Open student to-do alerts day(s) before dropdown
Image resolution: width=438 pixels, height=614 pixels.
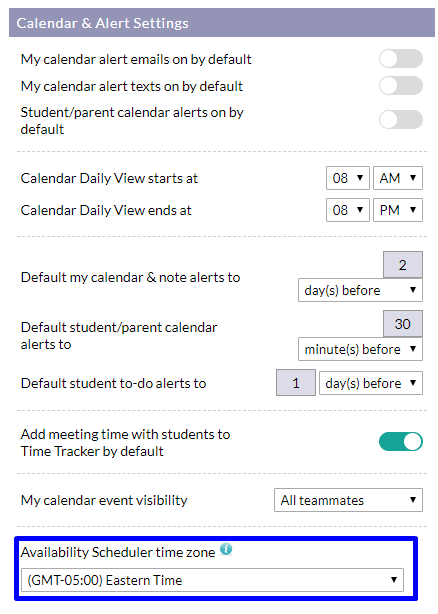click(371, 383)
